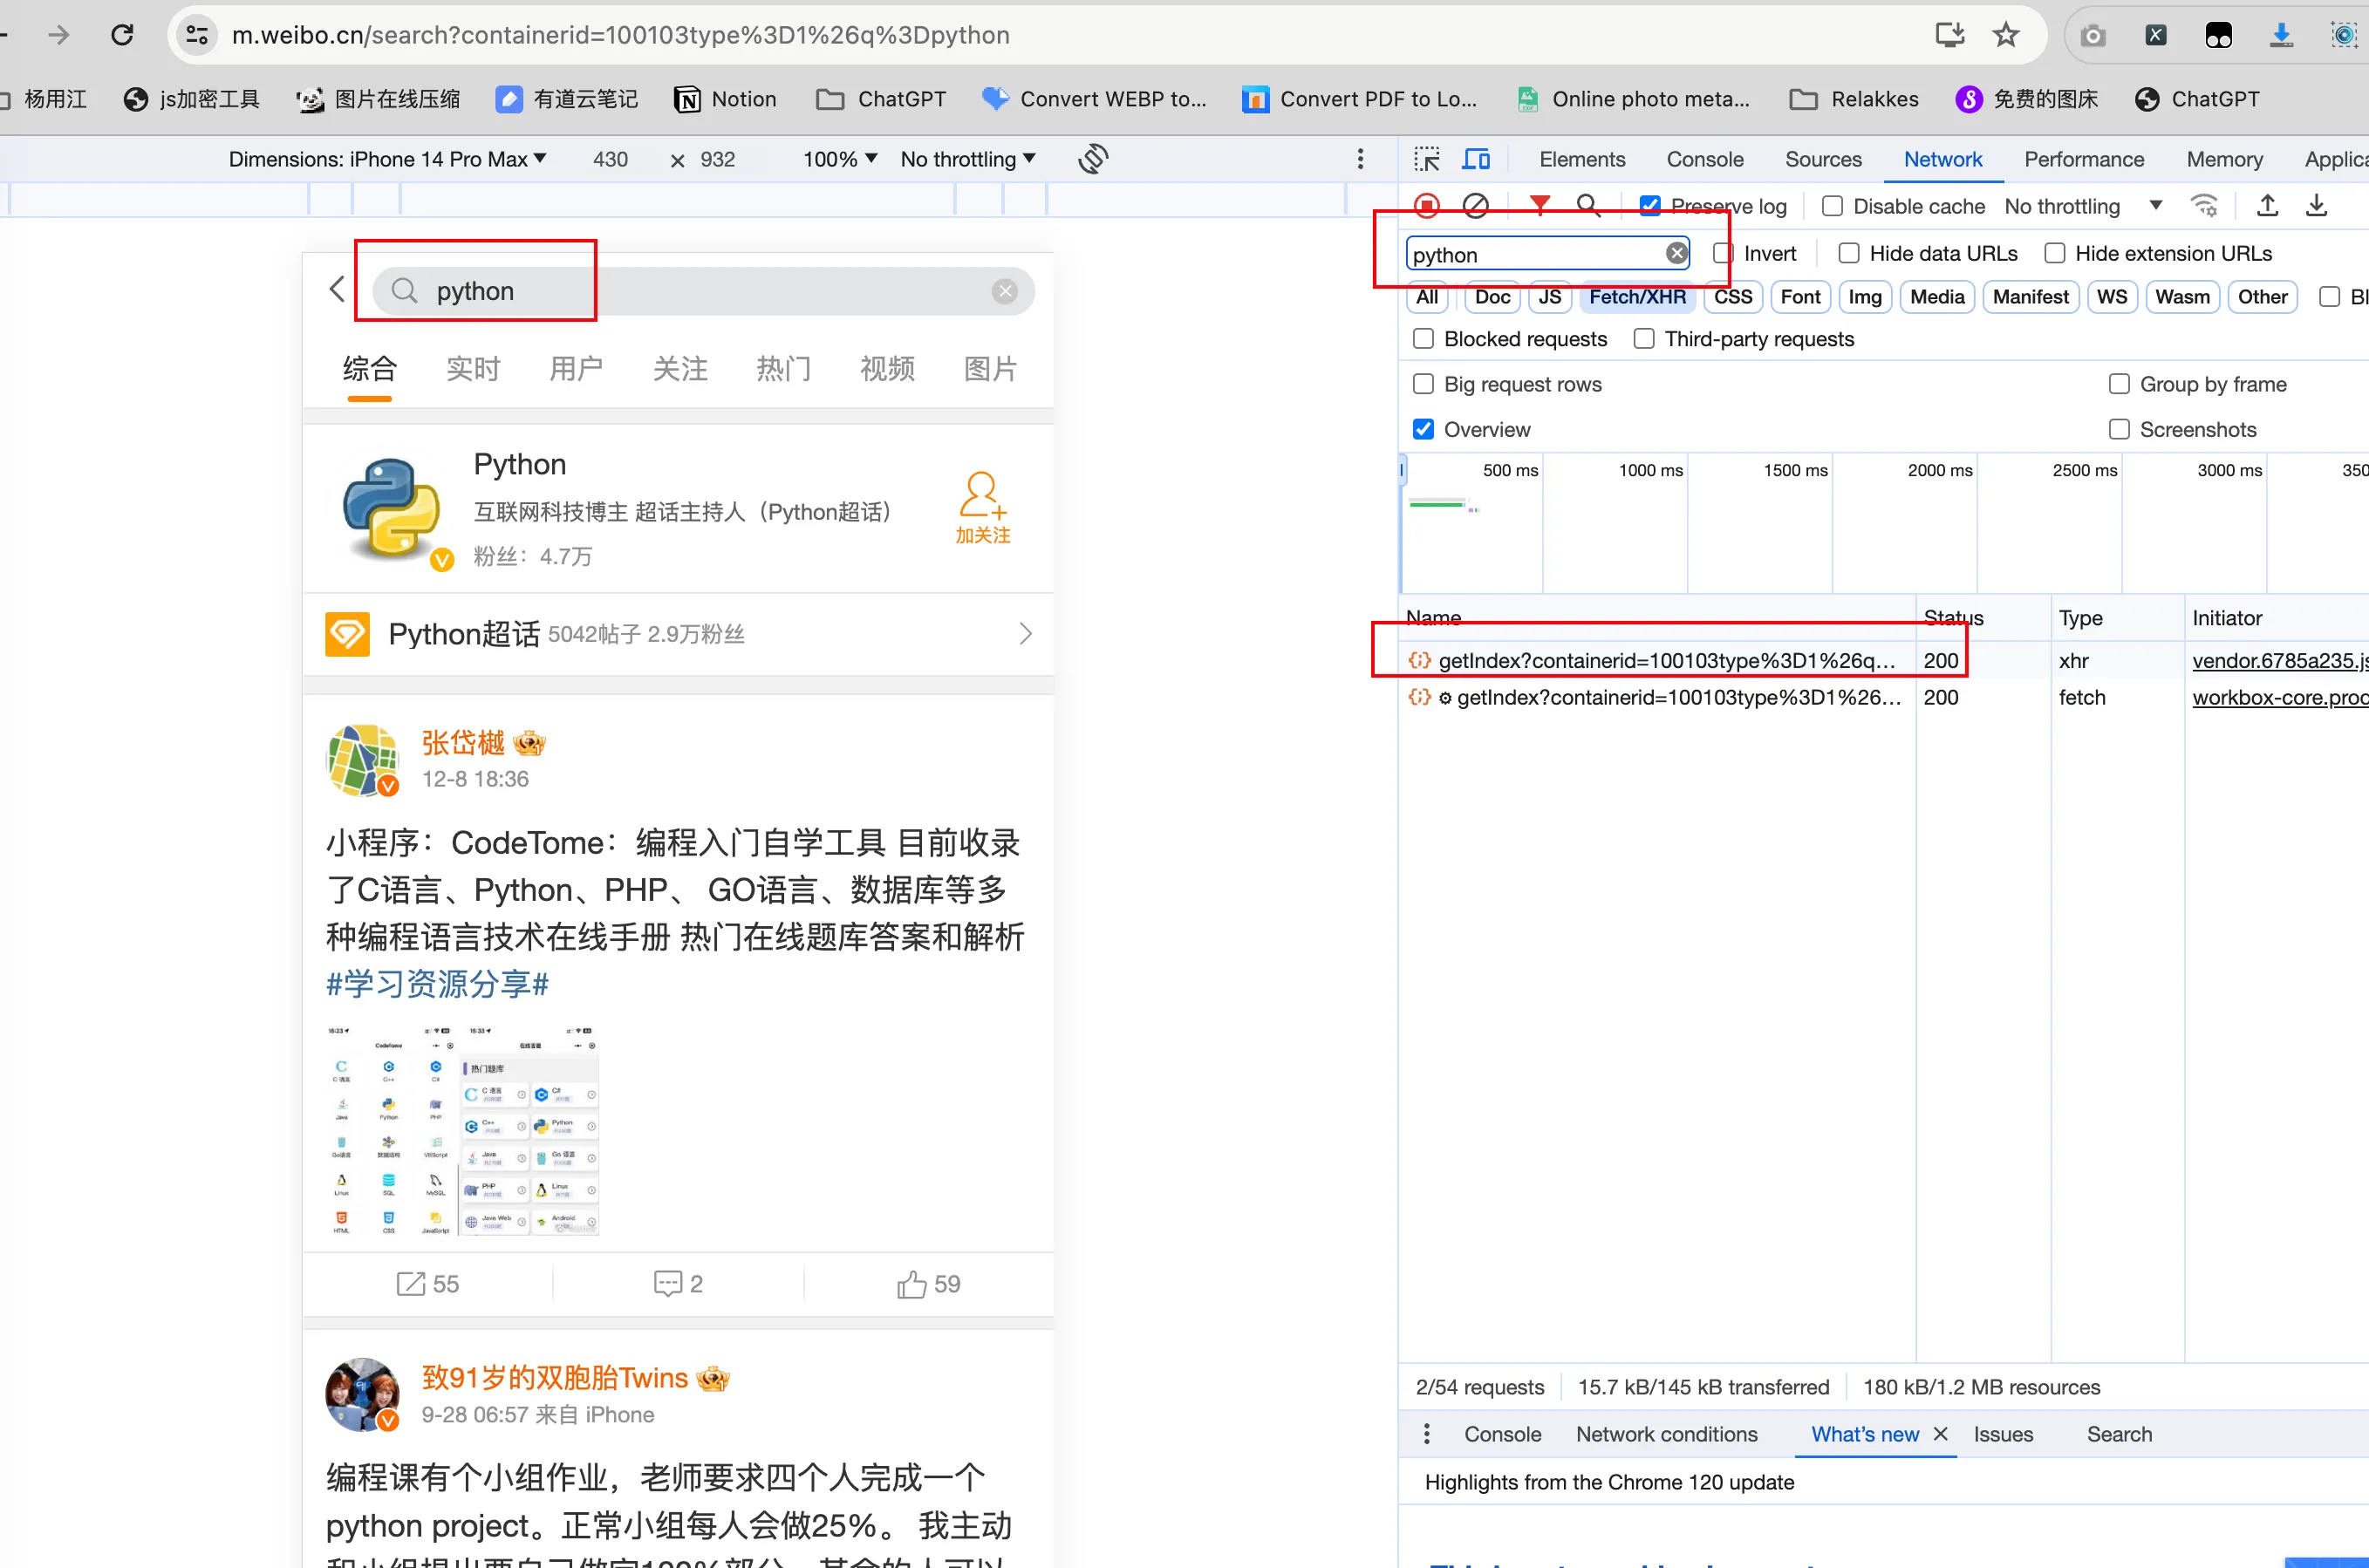Viewport: 2369px width, 1568px height.
Task: Open network search magnifier icon
Action: point(1587,206)
